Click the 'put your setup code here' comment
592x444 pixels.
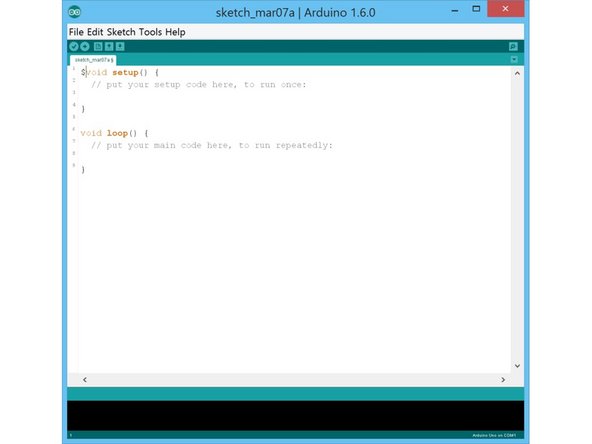pos(198,85)
